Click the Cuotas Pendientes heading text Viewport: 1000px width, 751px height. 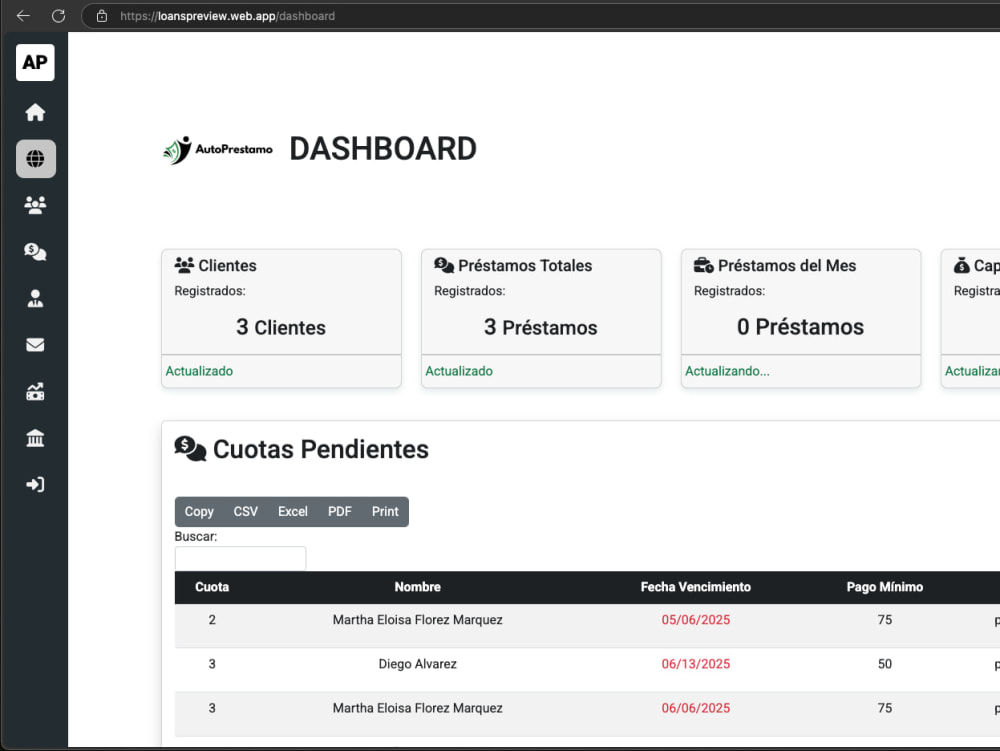click(321, 449)
